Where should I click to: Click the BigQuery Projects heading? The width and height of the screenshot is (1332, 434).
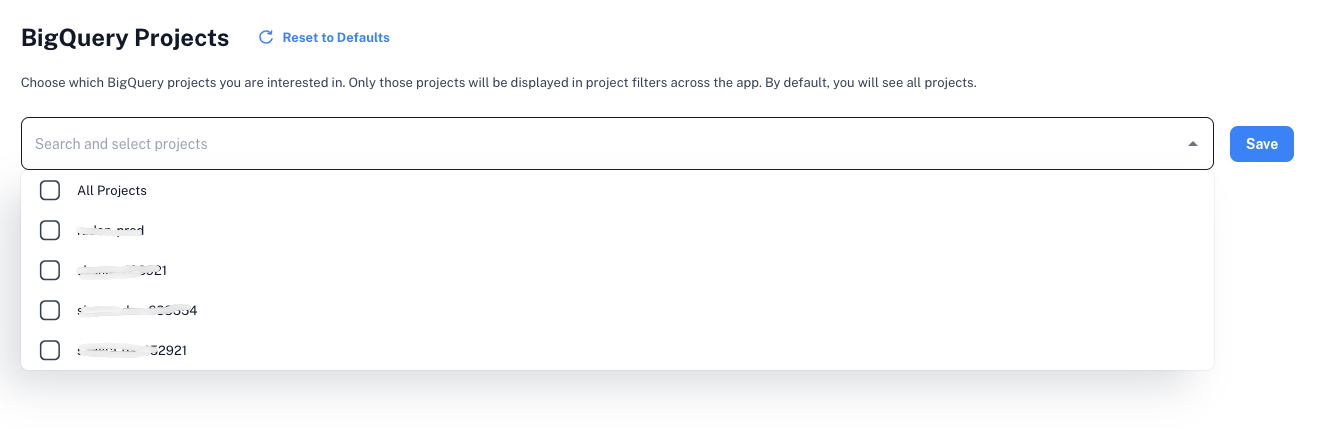[125, 38]
